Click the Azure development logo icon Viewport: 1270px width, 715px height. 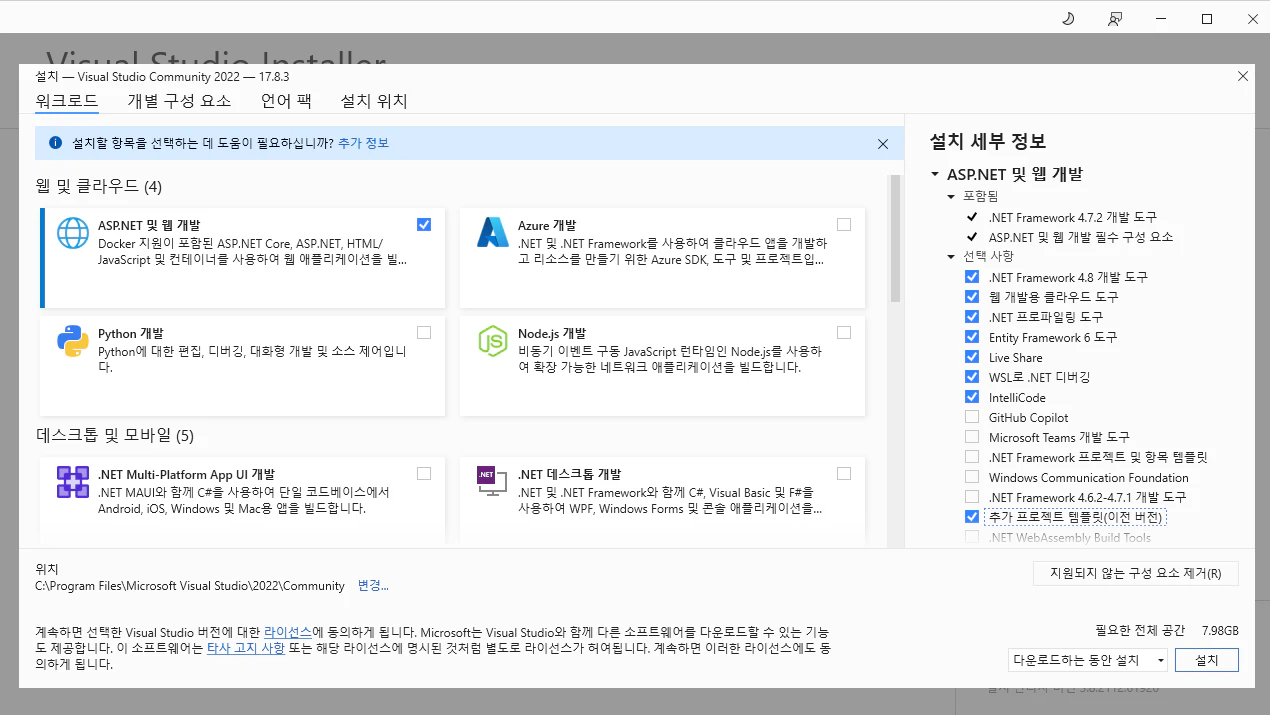493,233
